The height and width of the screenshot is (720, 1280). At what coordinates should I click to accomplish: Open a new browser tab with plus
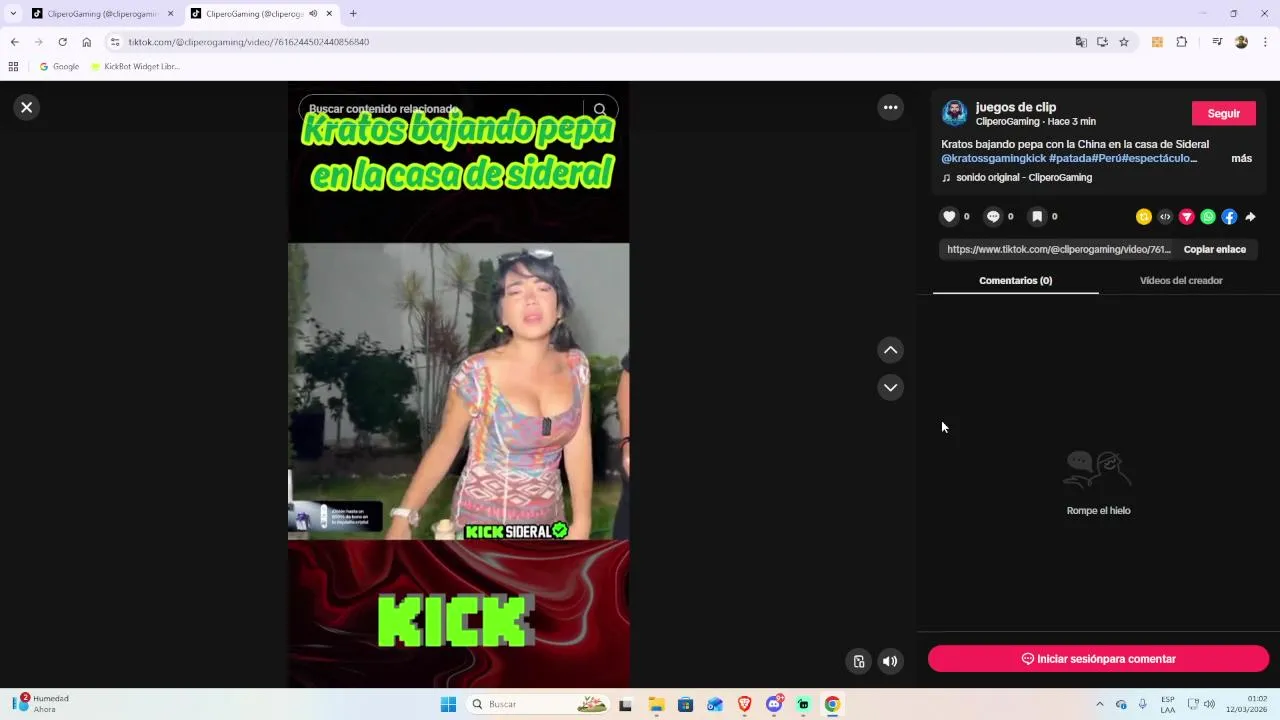353,14
